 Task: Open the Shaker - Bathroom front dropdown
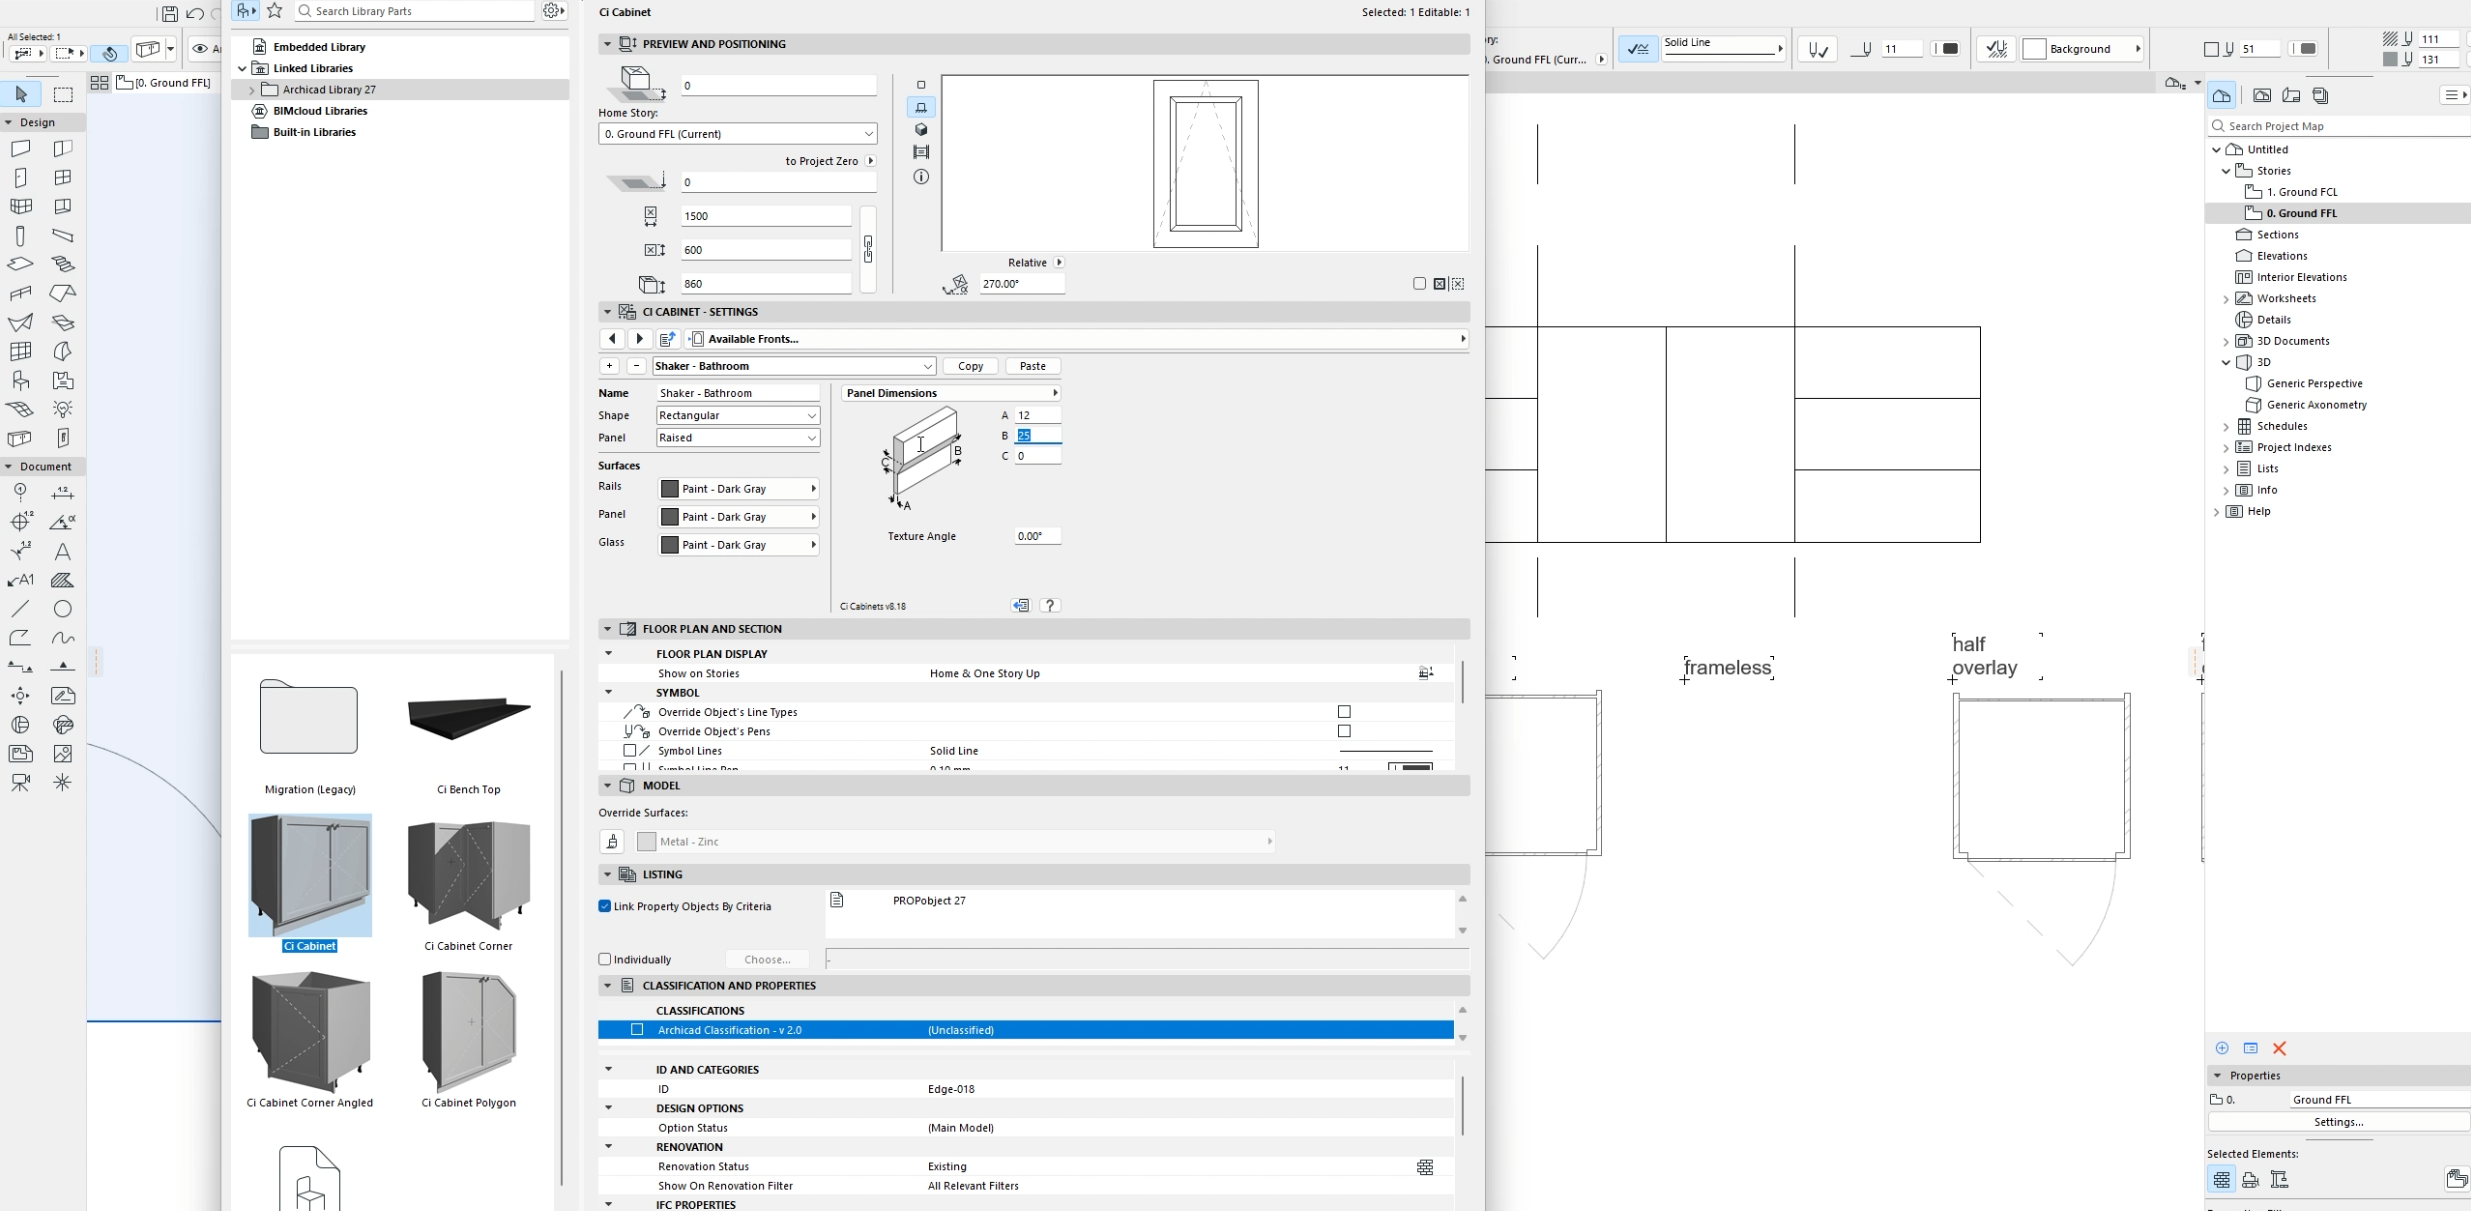[x=794, y=366]
